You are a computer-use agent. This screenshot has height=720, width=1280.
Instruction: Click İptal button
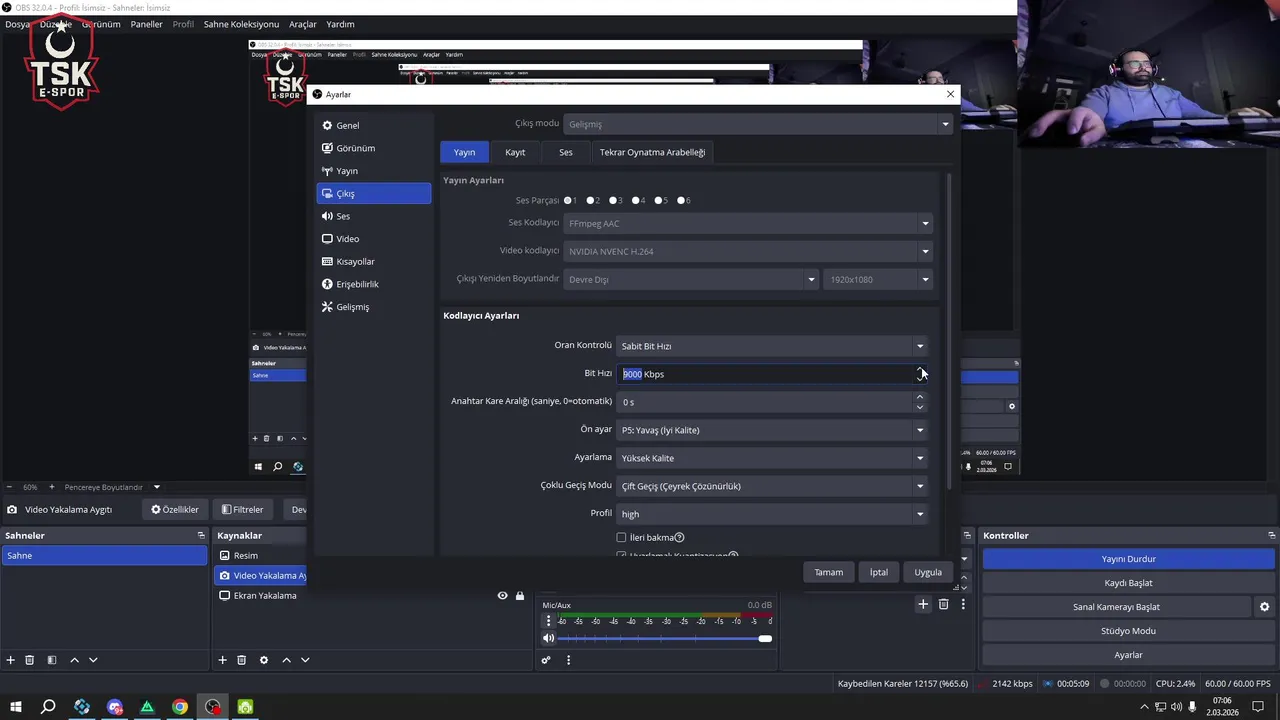[878, 573]
